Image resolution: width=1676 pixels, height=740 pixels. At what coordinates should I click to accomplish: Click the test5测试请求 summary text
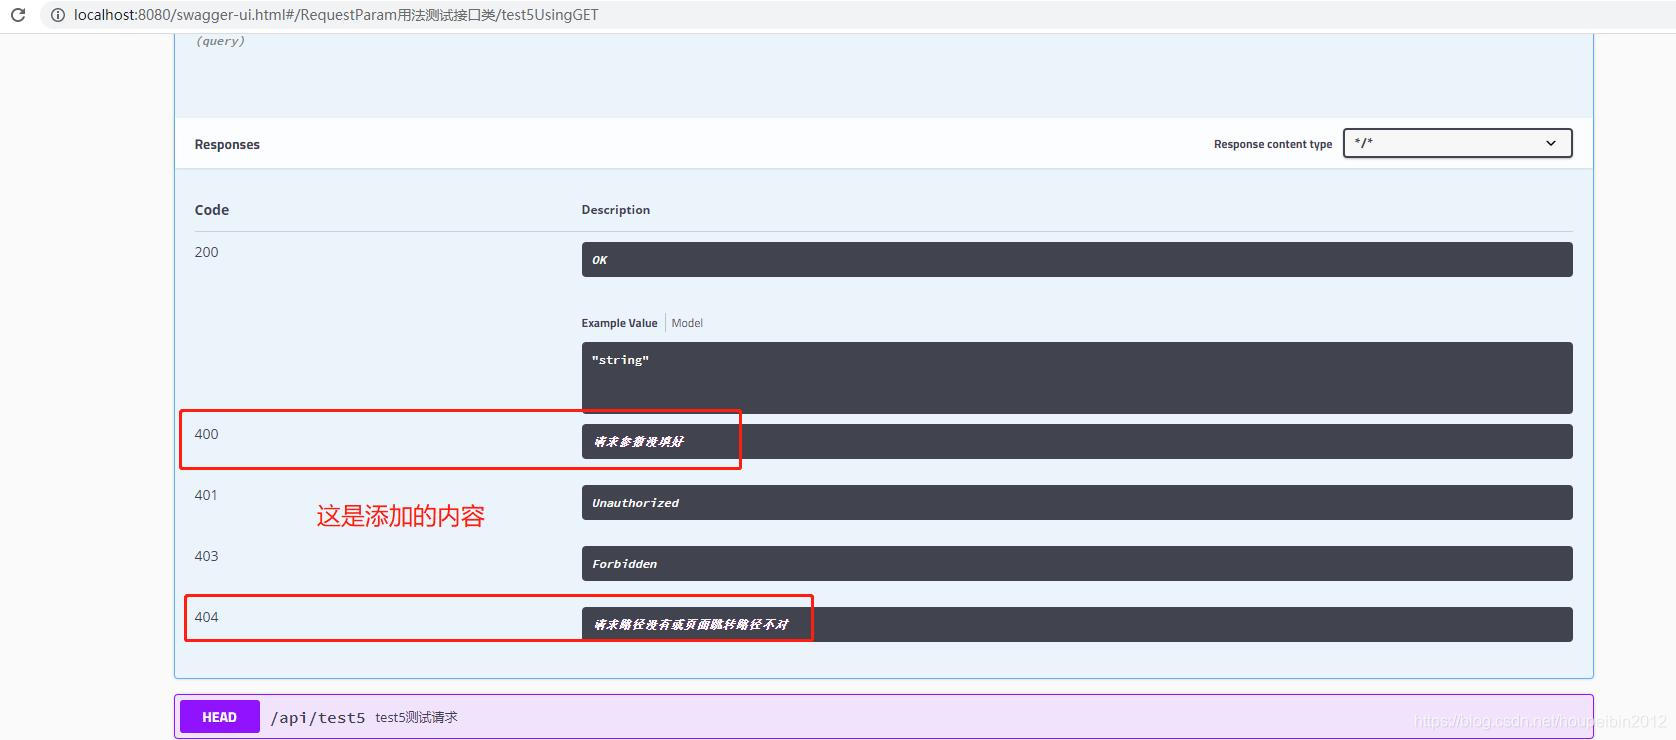(x=416, y=717)
